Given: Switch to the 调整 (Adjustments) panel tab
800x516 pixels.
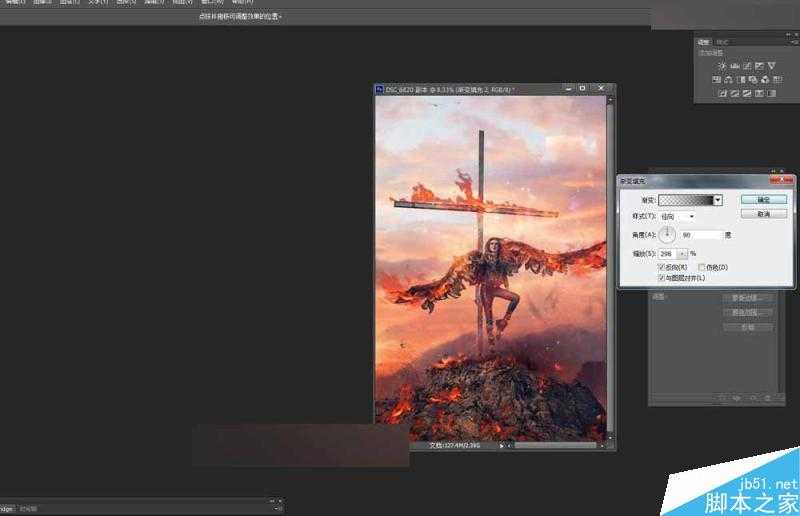Looking at the screenshot, I should point(703,42).
